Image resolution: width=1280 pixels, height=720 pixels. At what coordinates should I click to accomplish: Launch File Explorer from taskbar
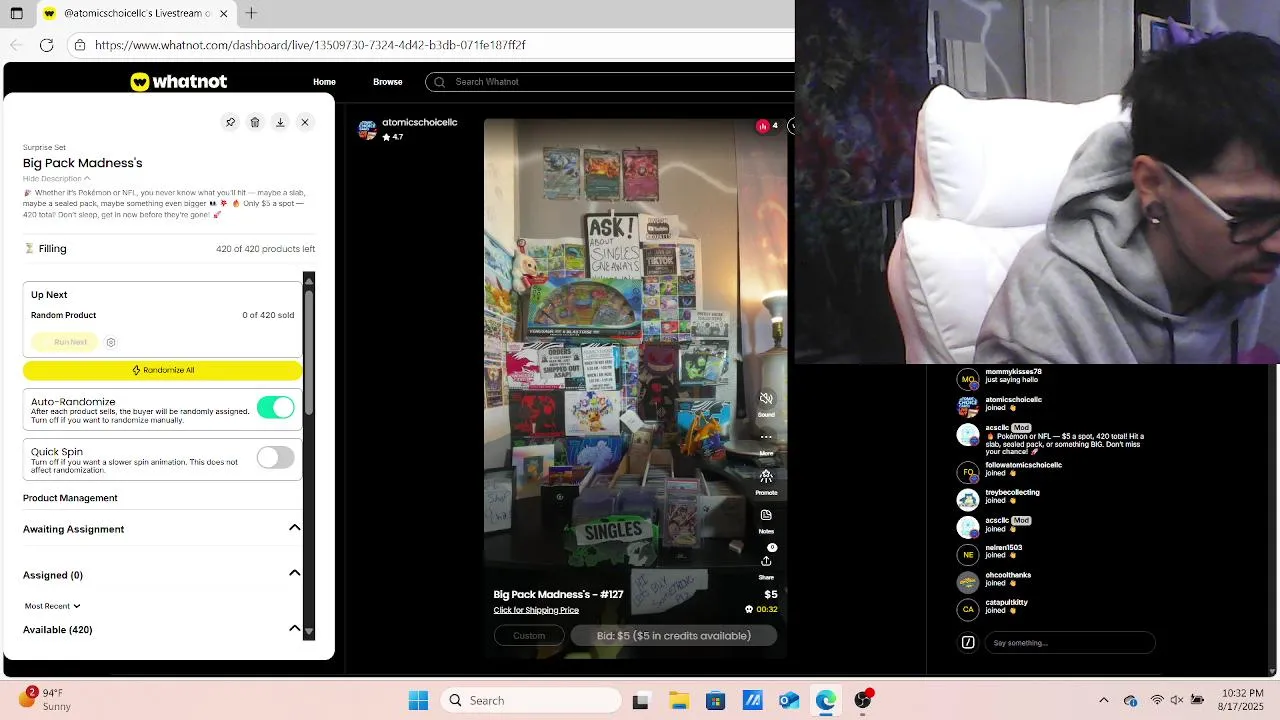point(678,701)
